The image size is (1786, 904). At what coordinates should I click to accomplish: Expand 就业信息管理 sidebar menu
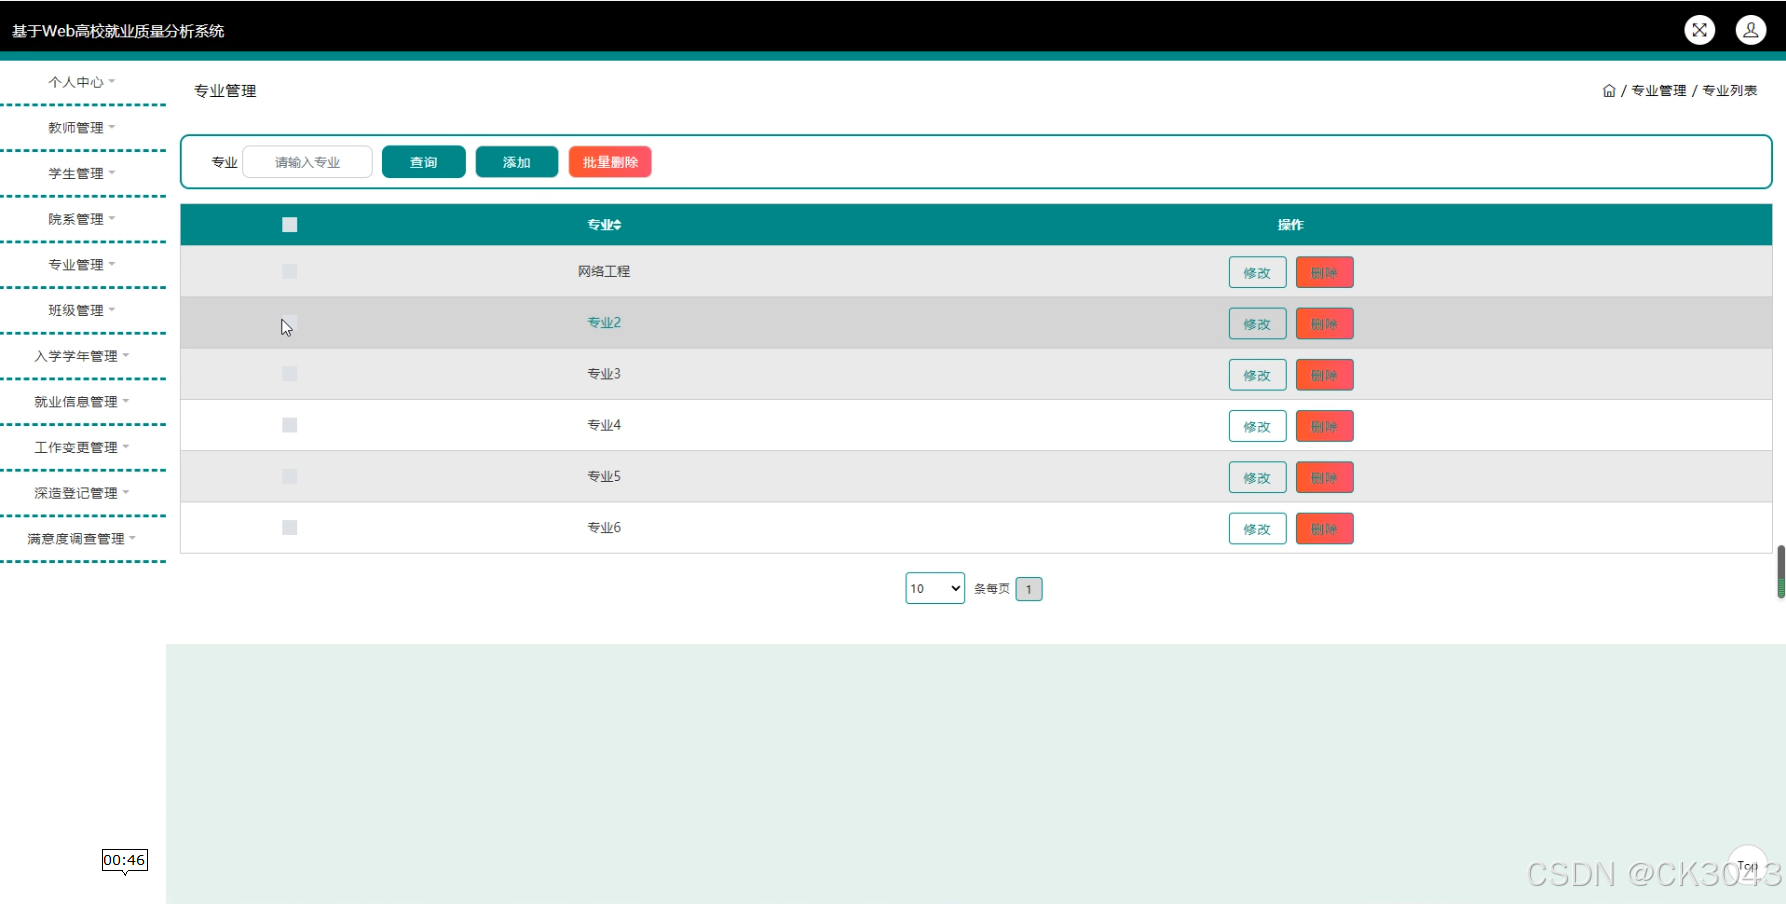pos(82,402)
